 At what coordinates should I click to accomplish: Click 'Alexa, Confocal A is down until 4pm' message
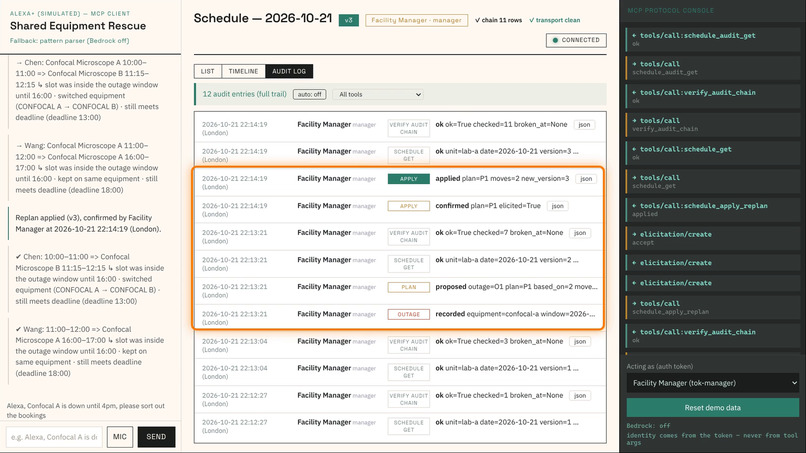(x=86, y=410)
